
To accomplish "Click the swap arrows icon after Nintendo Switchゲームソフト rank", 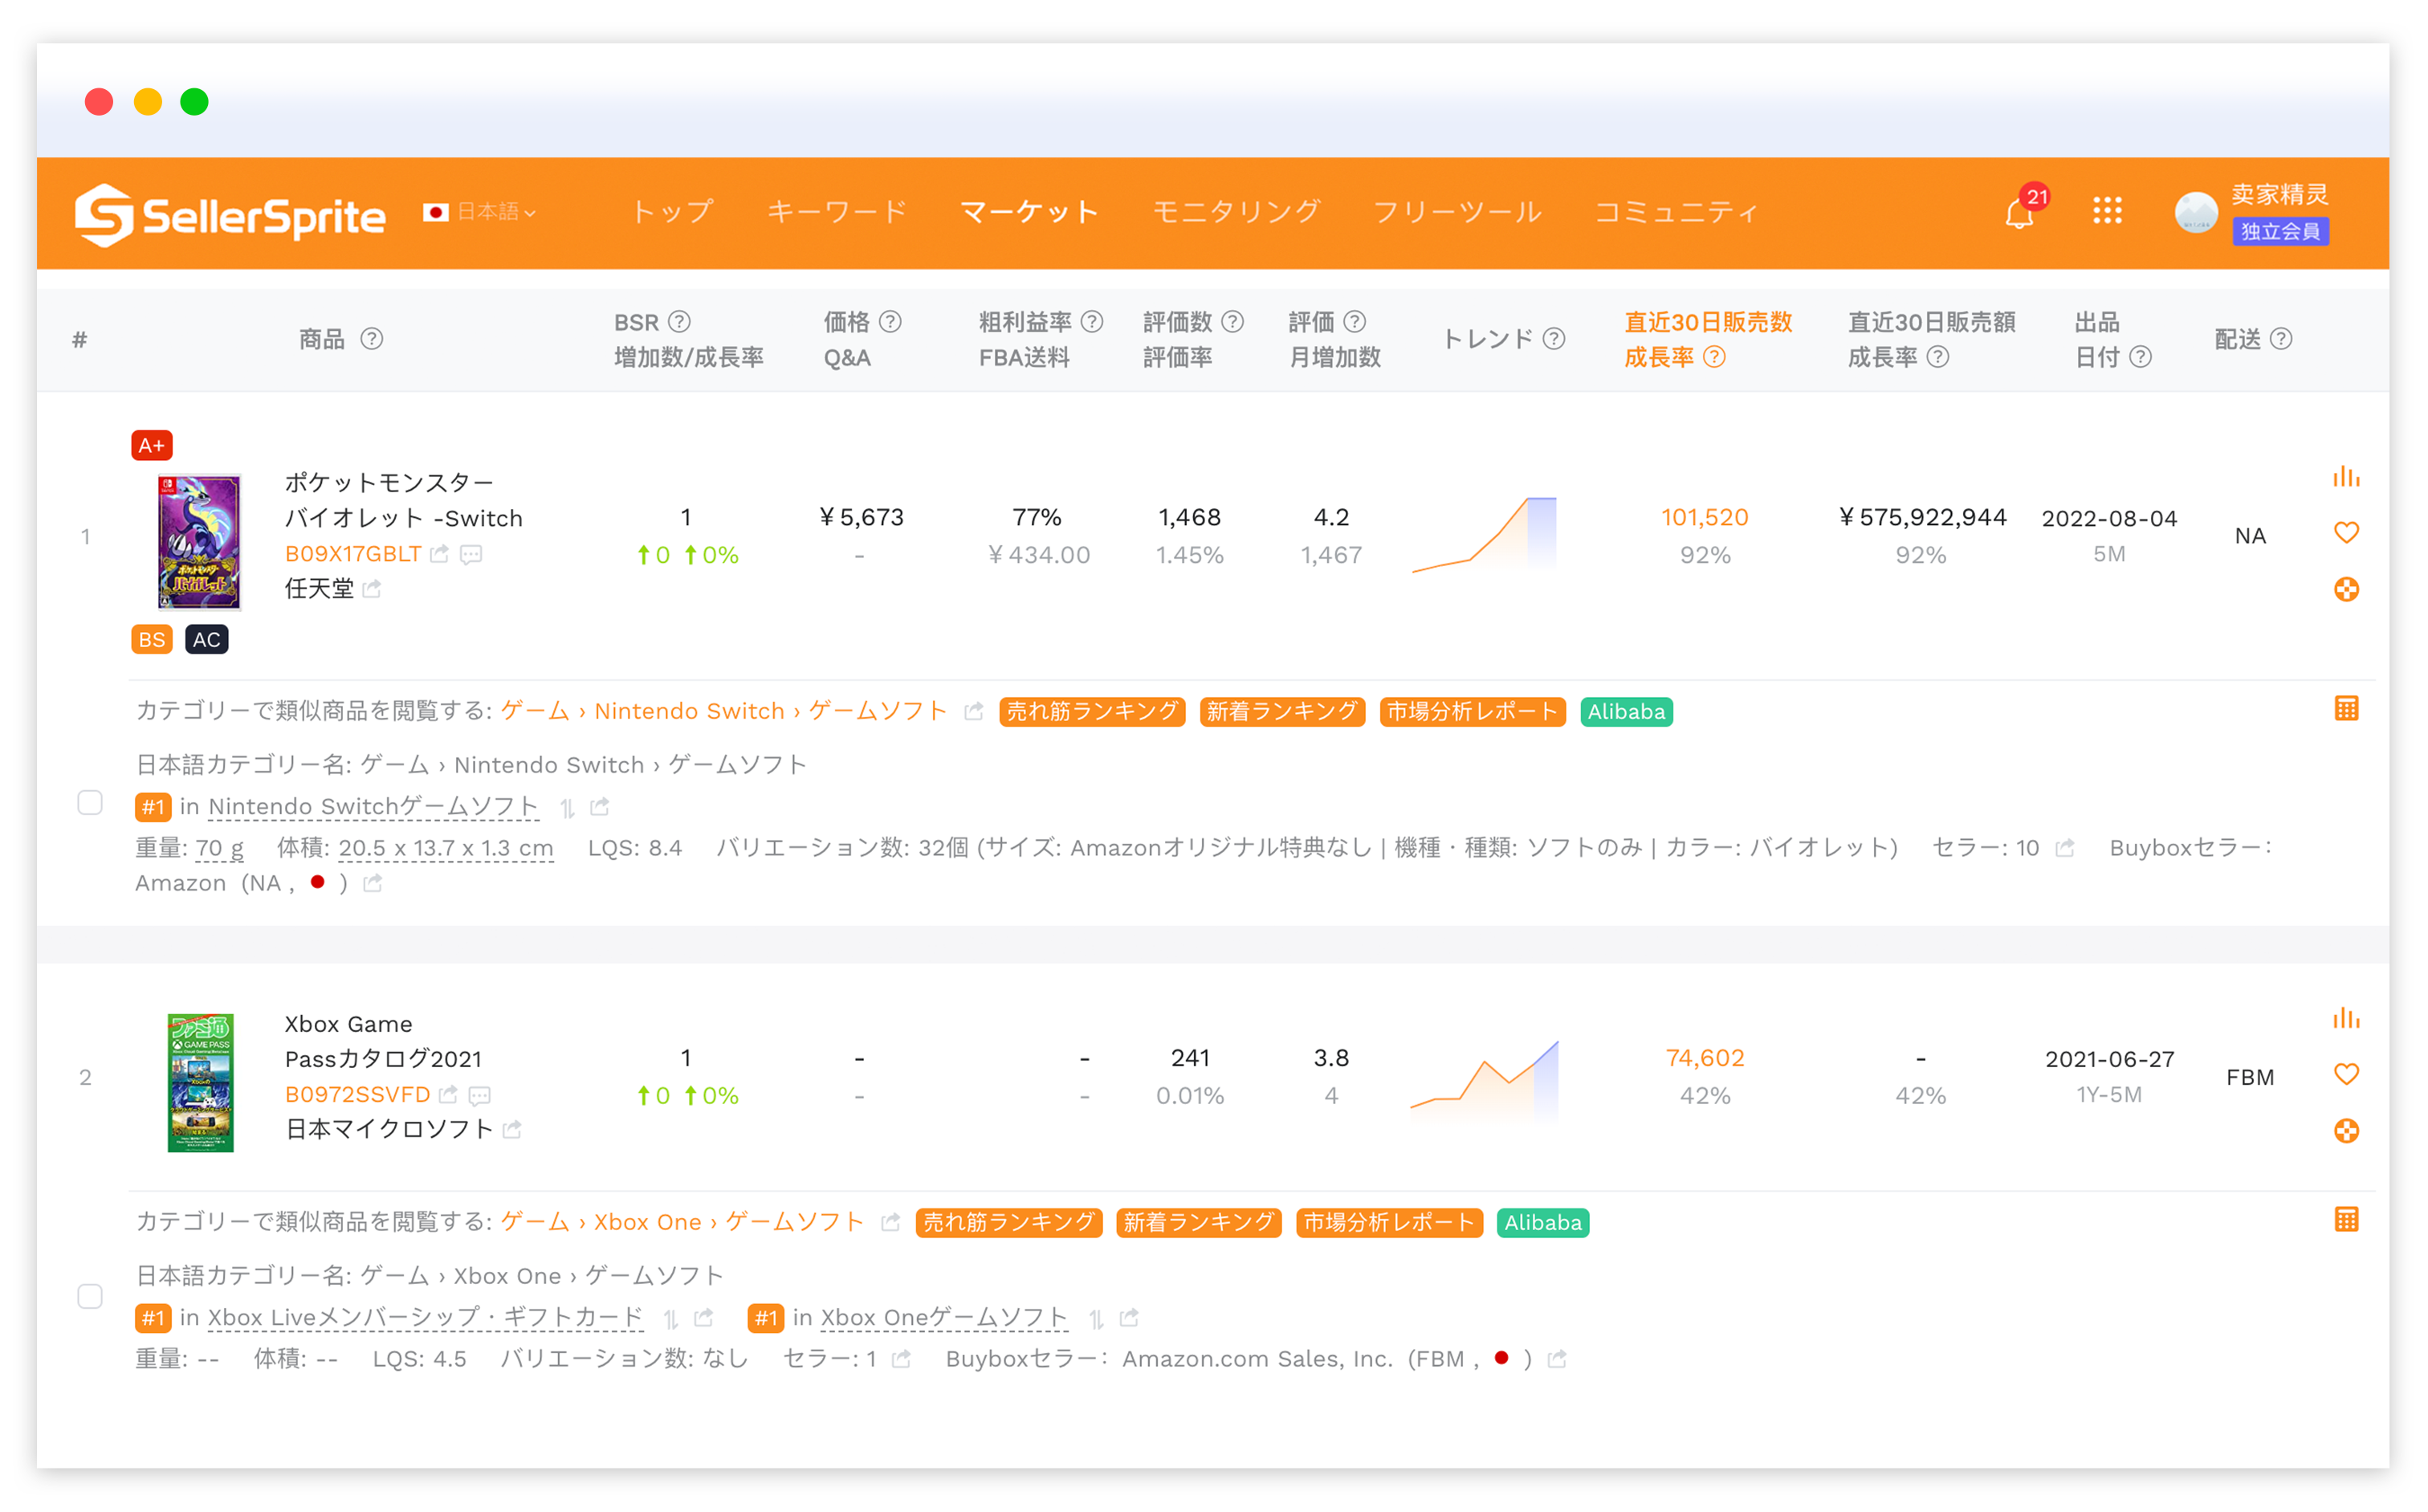I will tap(567, 808).
